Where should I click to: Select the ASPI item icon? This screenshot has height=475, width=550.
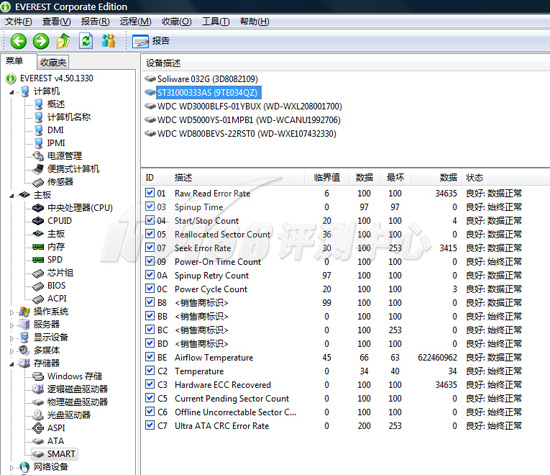click(x=38, y=428)
